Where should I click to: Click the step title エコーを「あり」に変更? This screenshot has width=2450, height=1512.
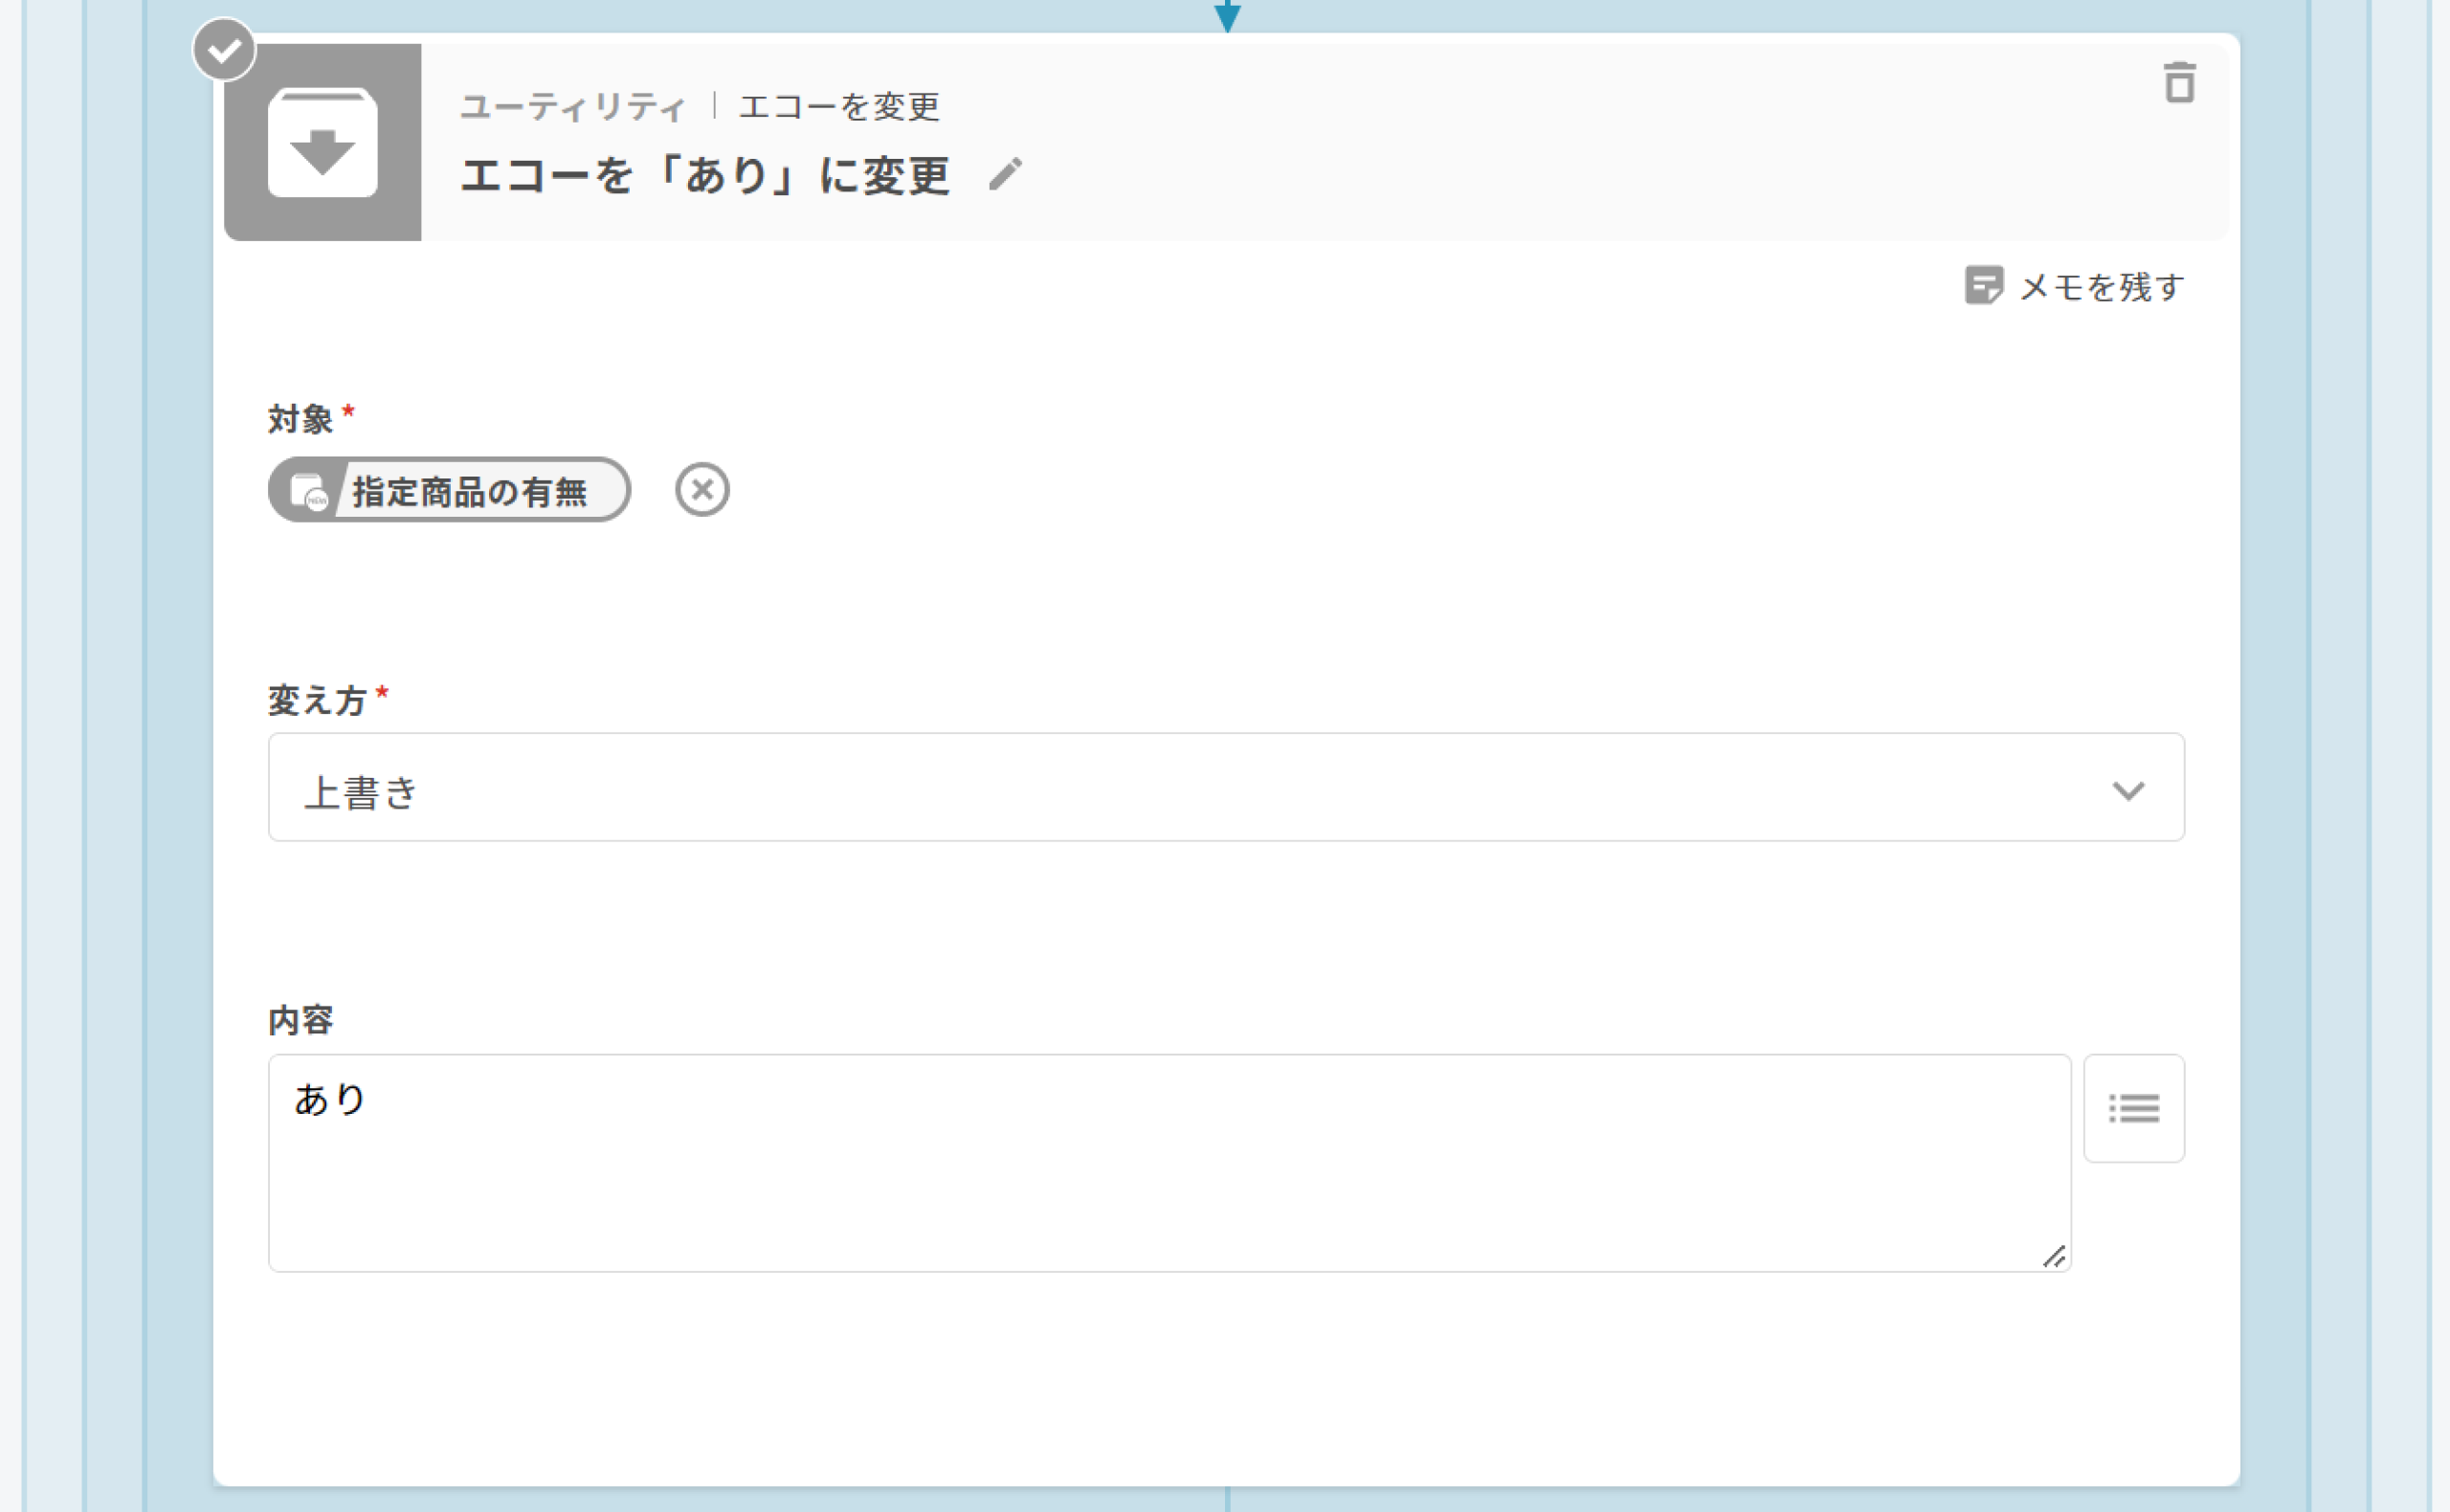705,175
